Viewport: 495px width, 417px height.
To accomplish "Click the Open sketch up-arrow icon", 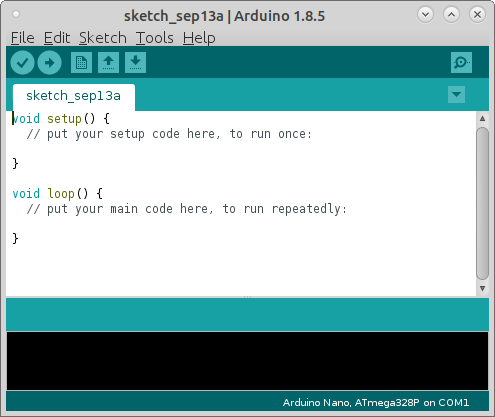I will point(108,62).
